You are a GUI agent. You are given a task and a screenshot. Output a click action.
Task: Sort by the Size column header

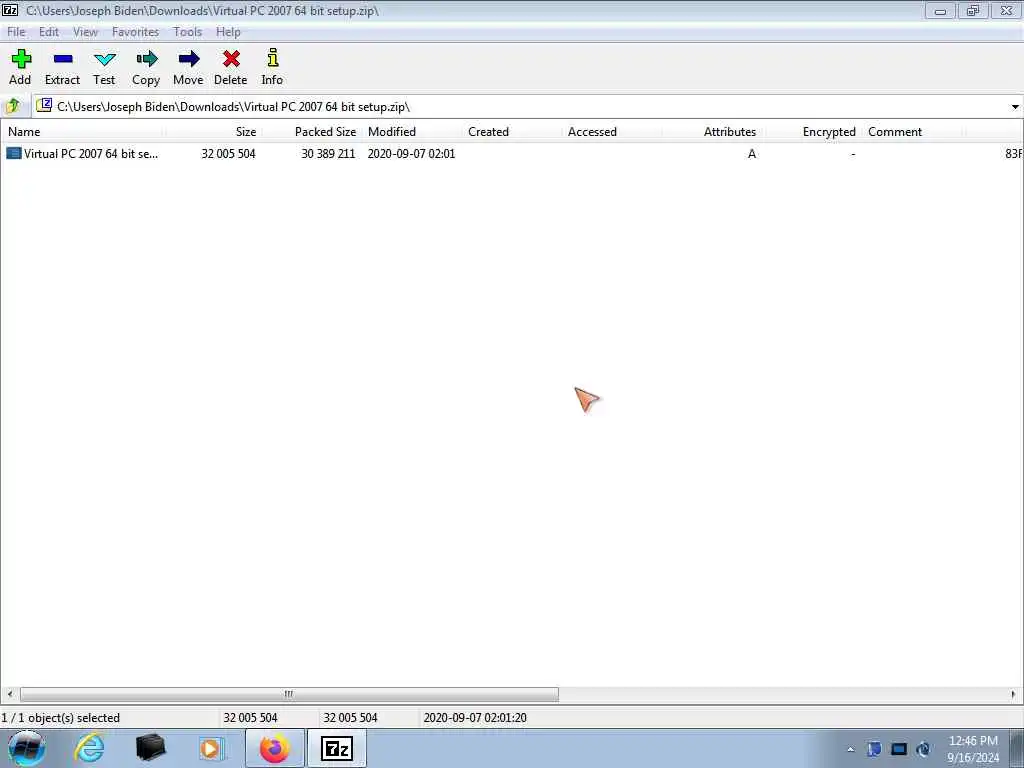pos(213,131)
